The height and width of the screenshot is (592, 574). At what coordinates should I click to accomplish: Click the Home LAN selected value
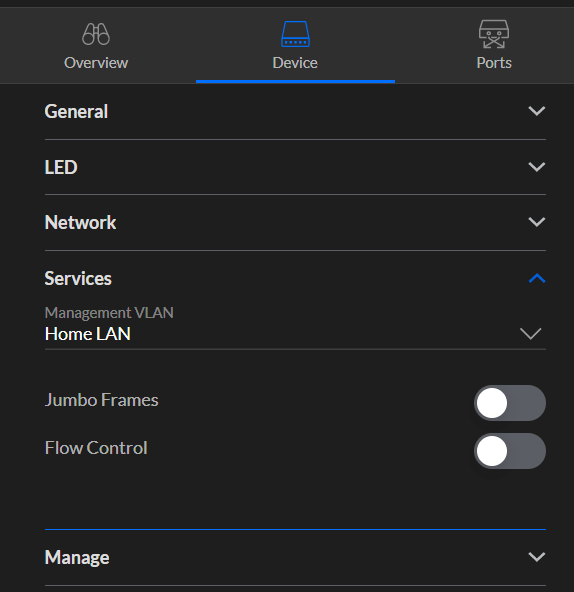coord(88,334)
